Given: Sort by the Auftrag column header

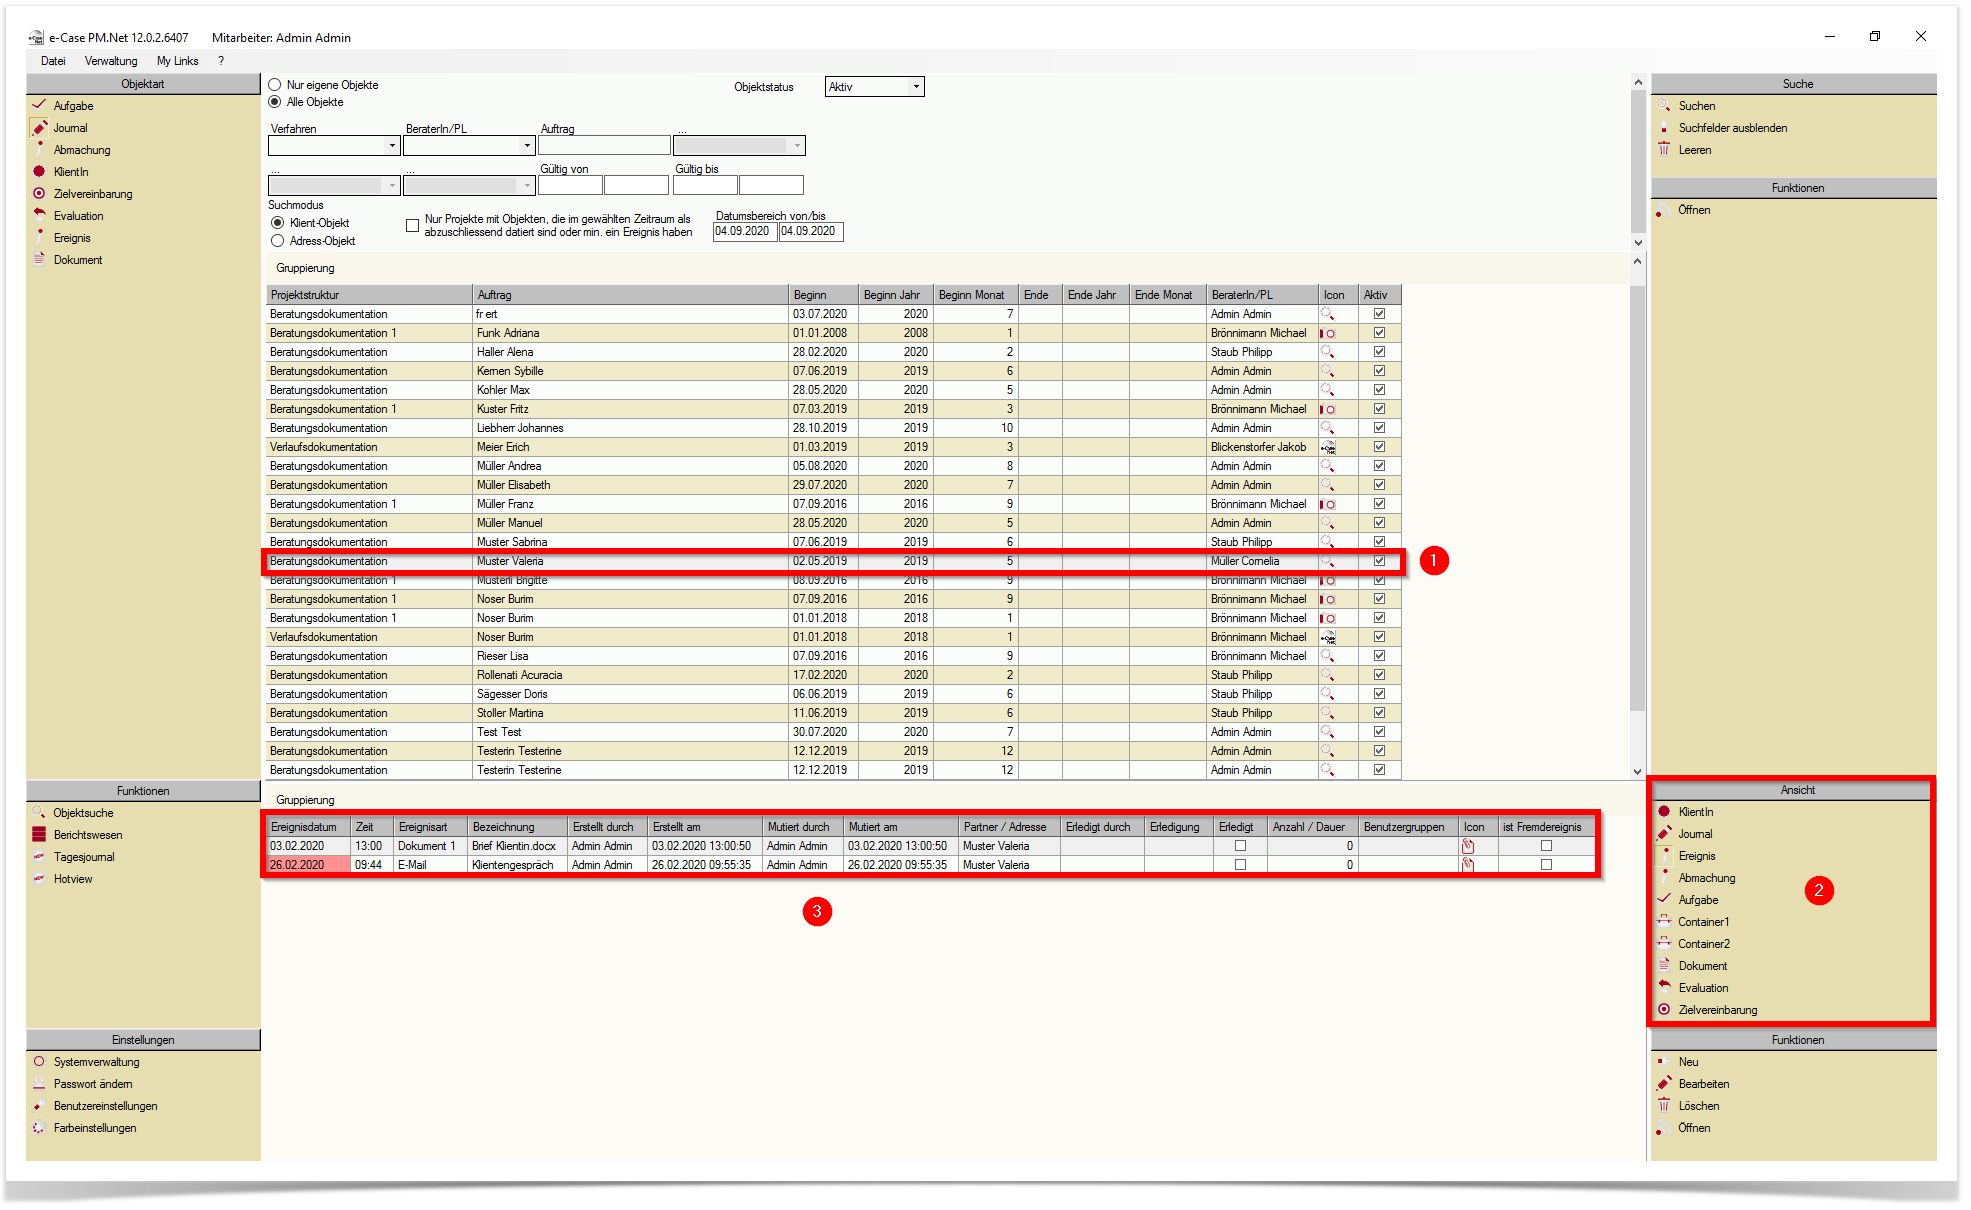Looking at the screenshot, I should coord(630,295).
